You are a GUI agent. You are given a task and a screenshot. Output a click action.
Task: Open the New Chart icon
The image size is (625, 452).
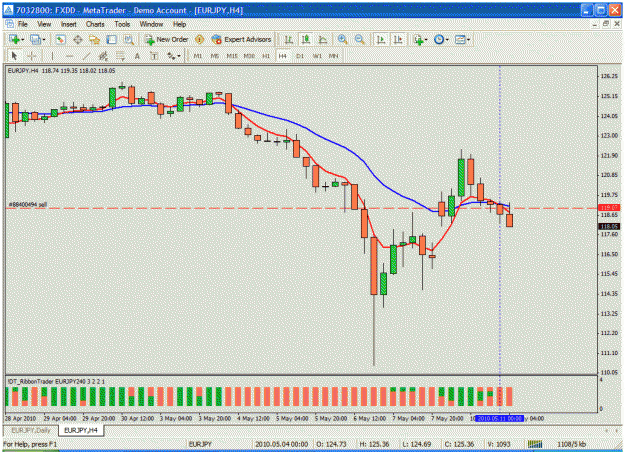point(14,39)
